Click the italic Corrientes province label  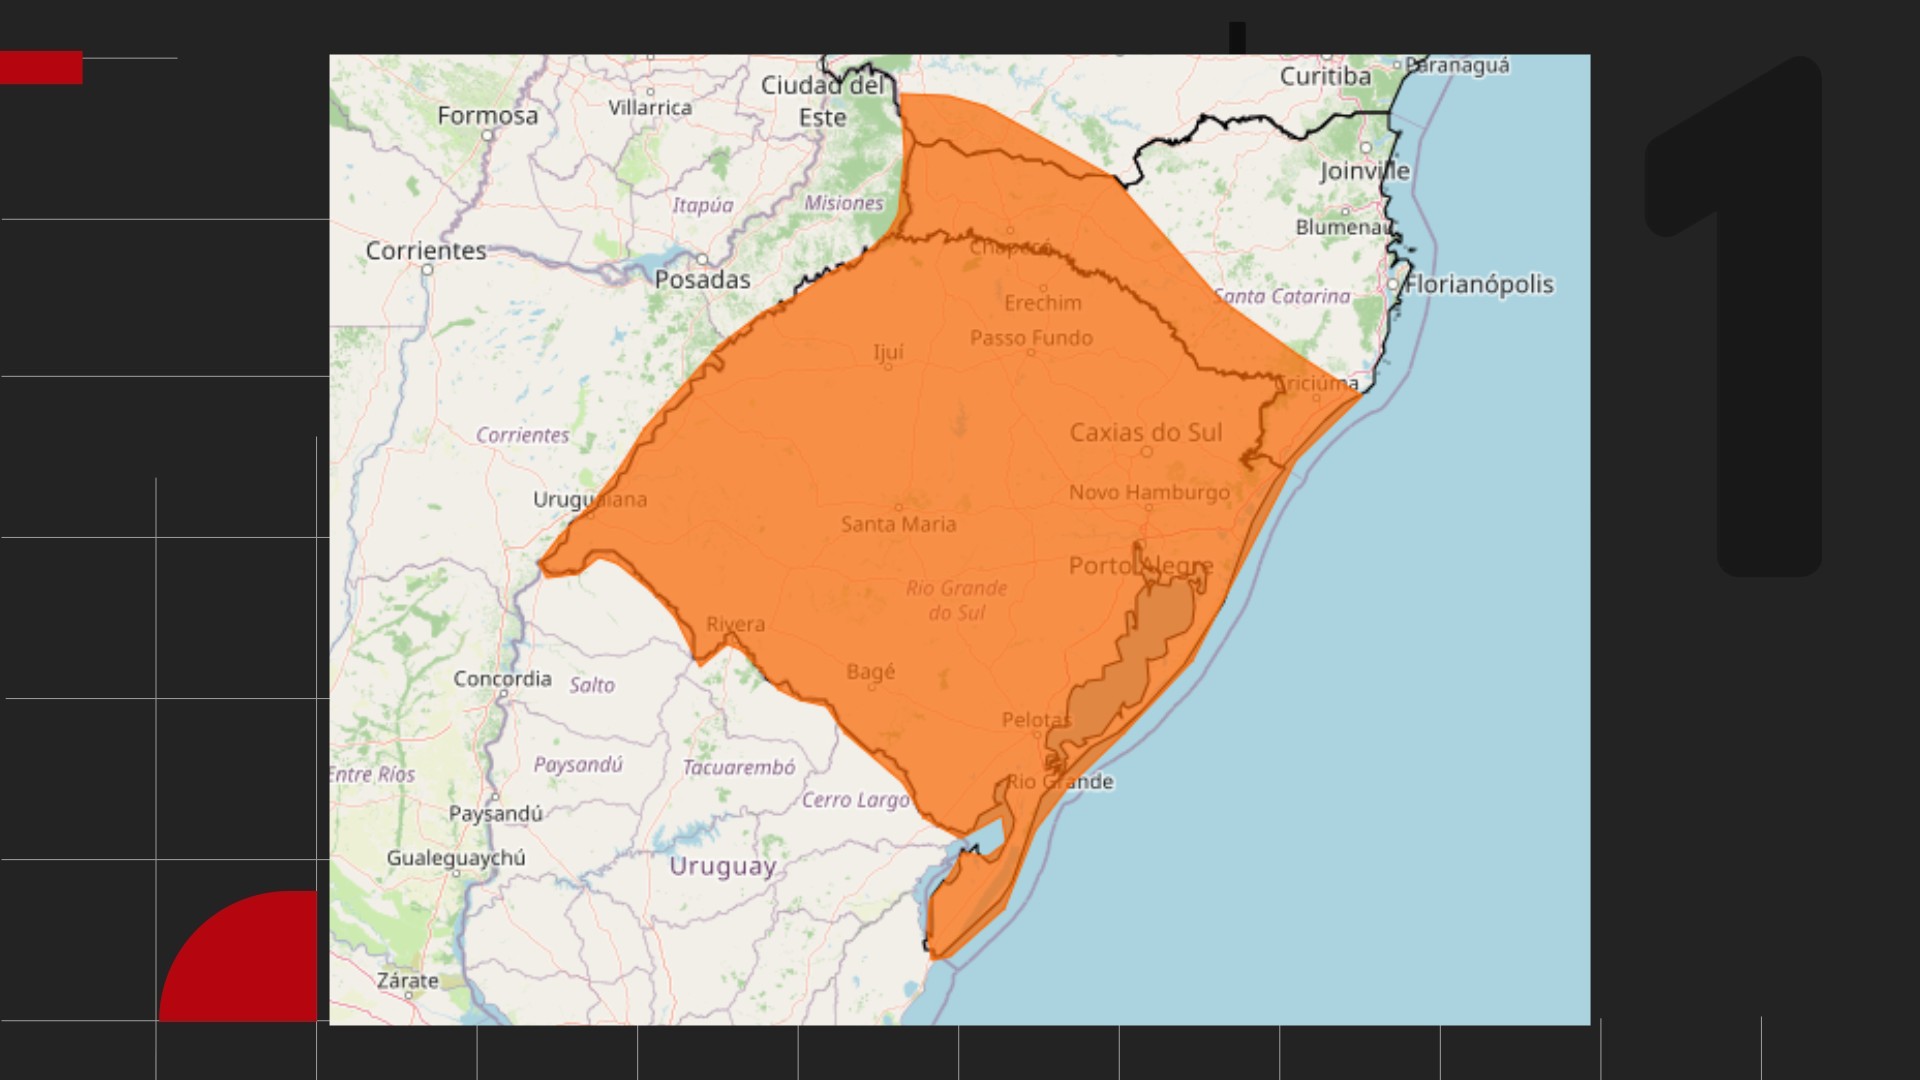pos(522,436)
